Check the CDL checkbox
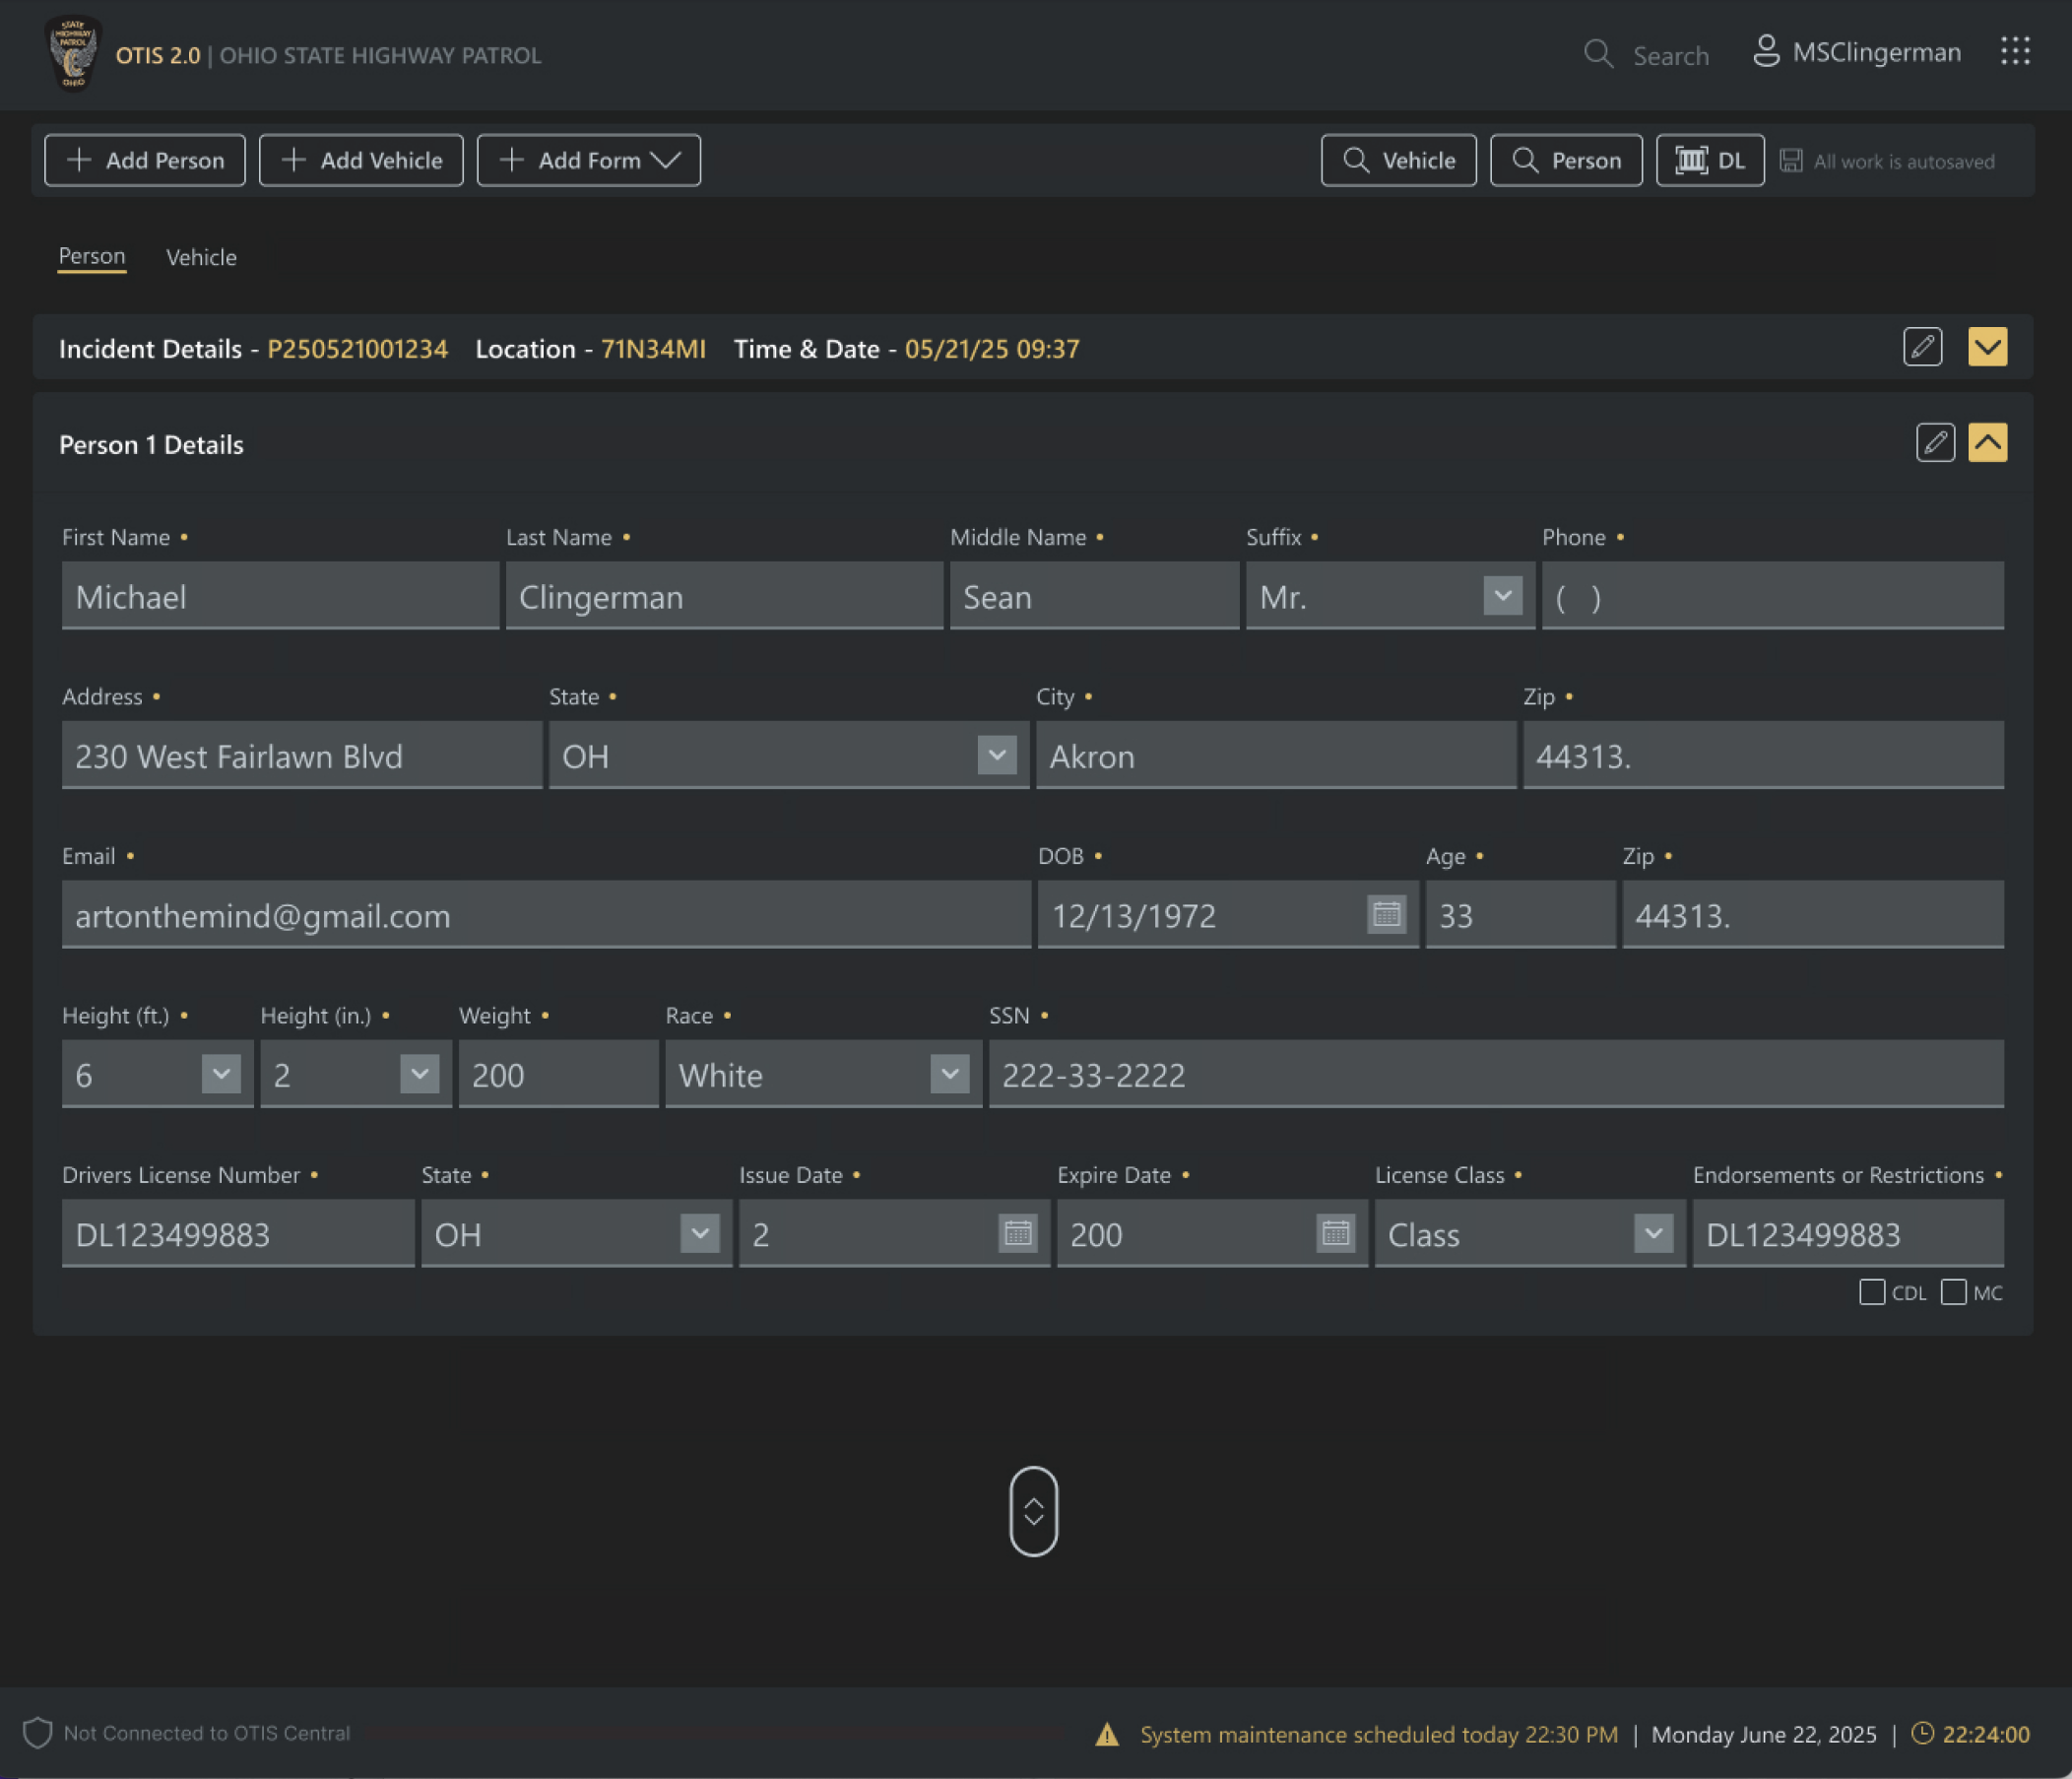The height and width of the screenshot is (1779, 2072). point(1871,1292)
